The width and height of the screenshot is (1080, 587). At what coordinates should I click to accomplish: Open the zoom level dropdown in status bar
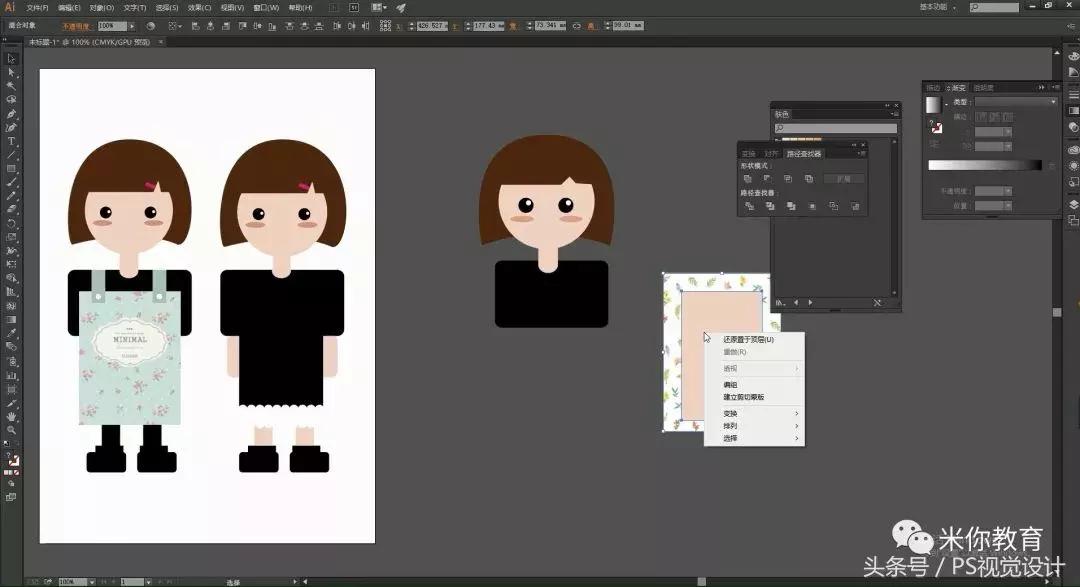tap(91, 581)
